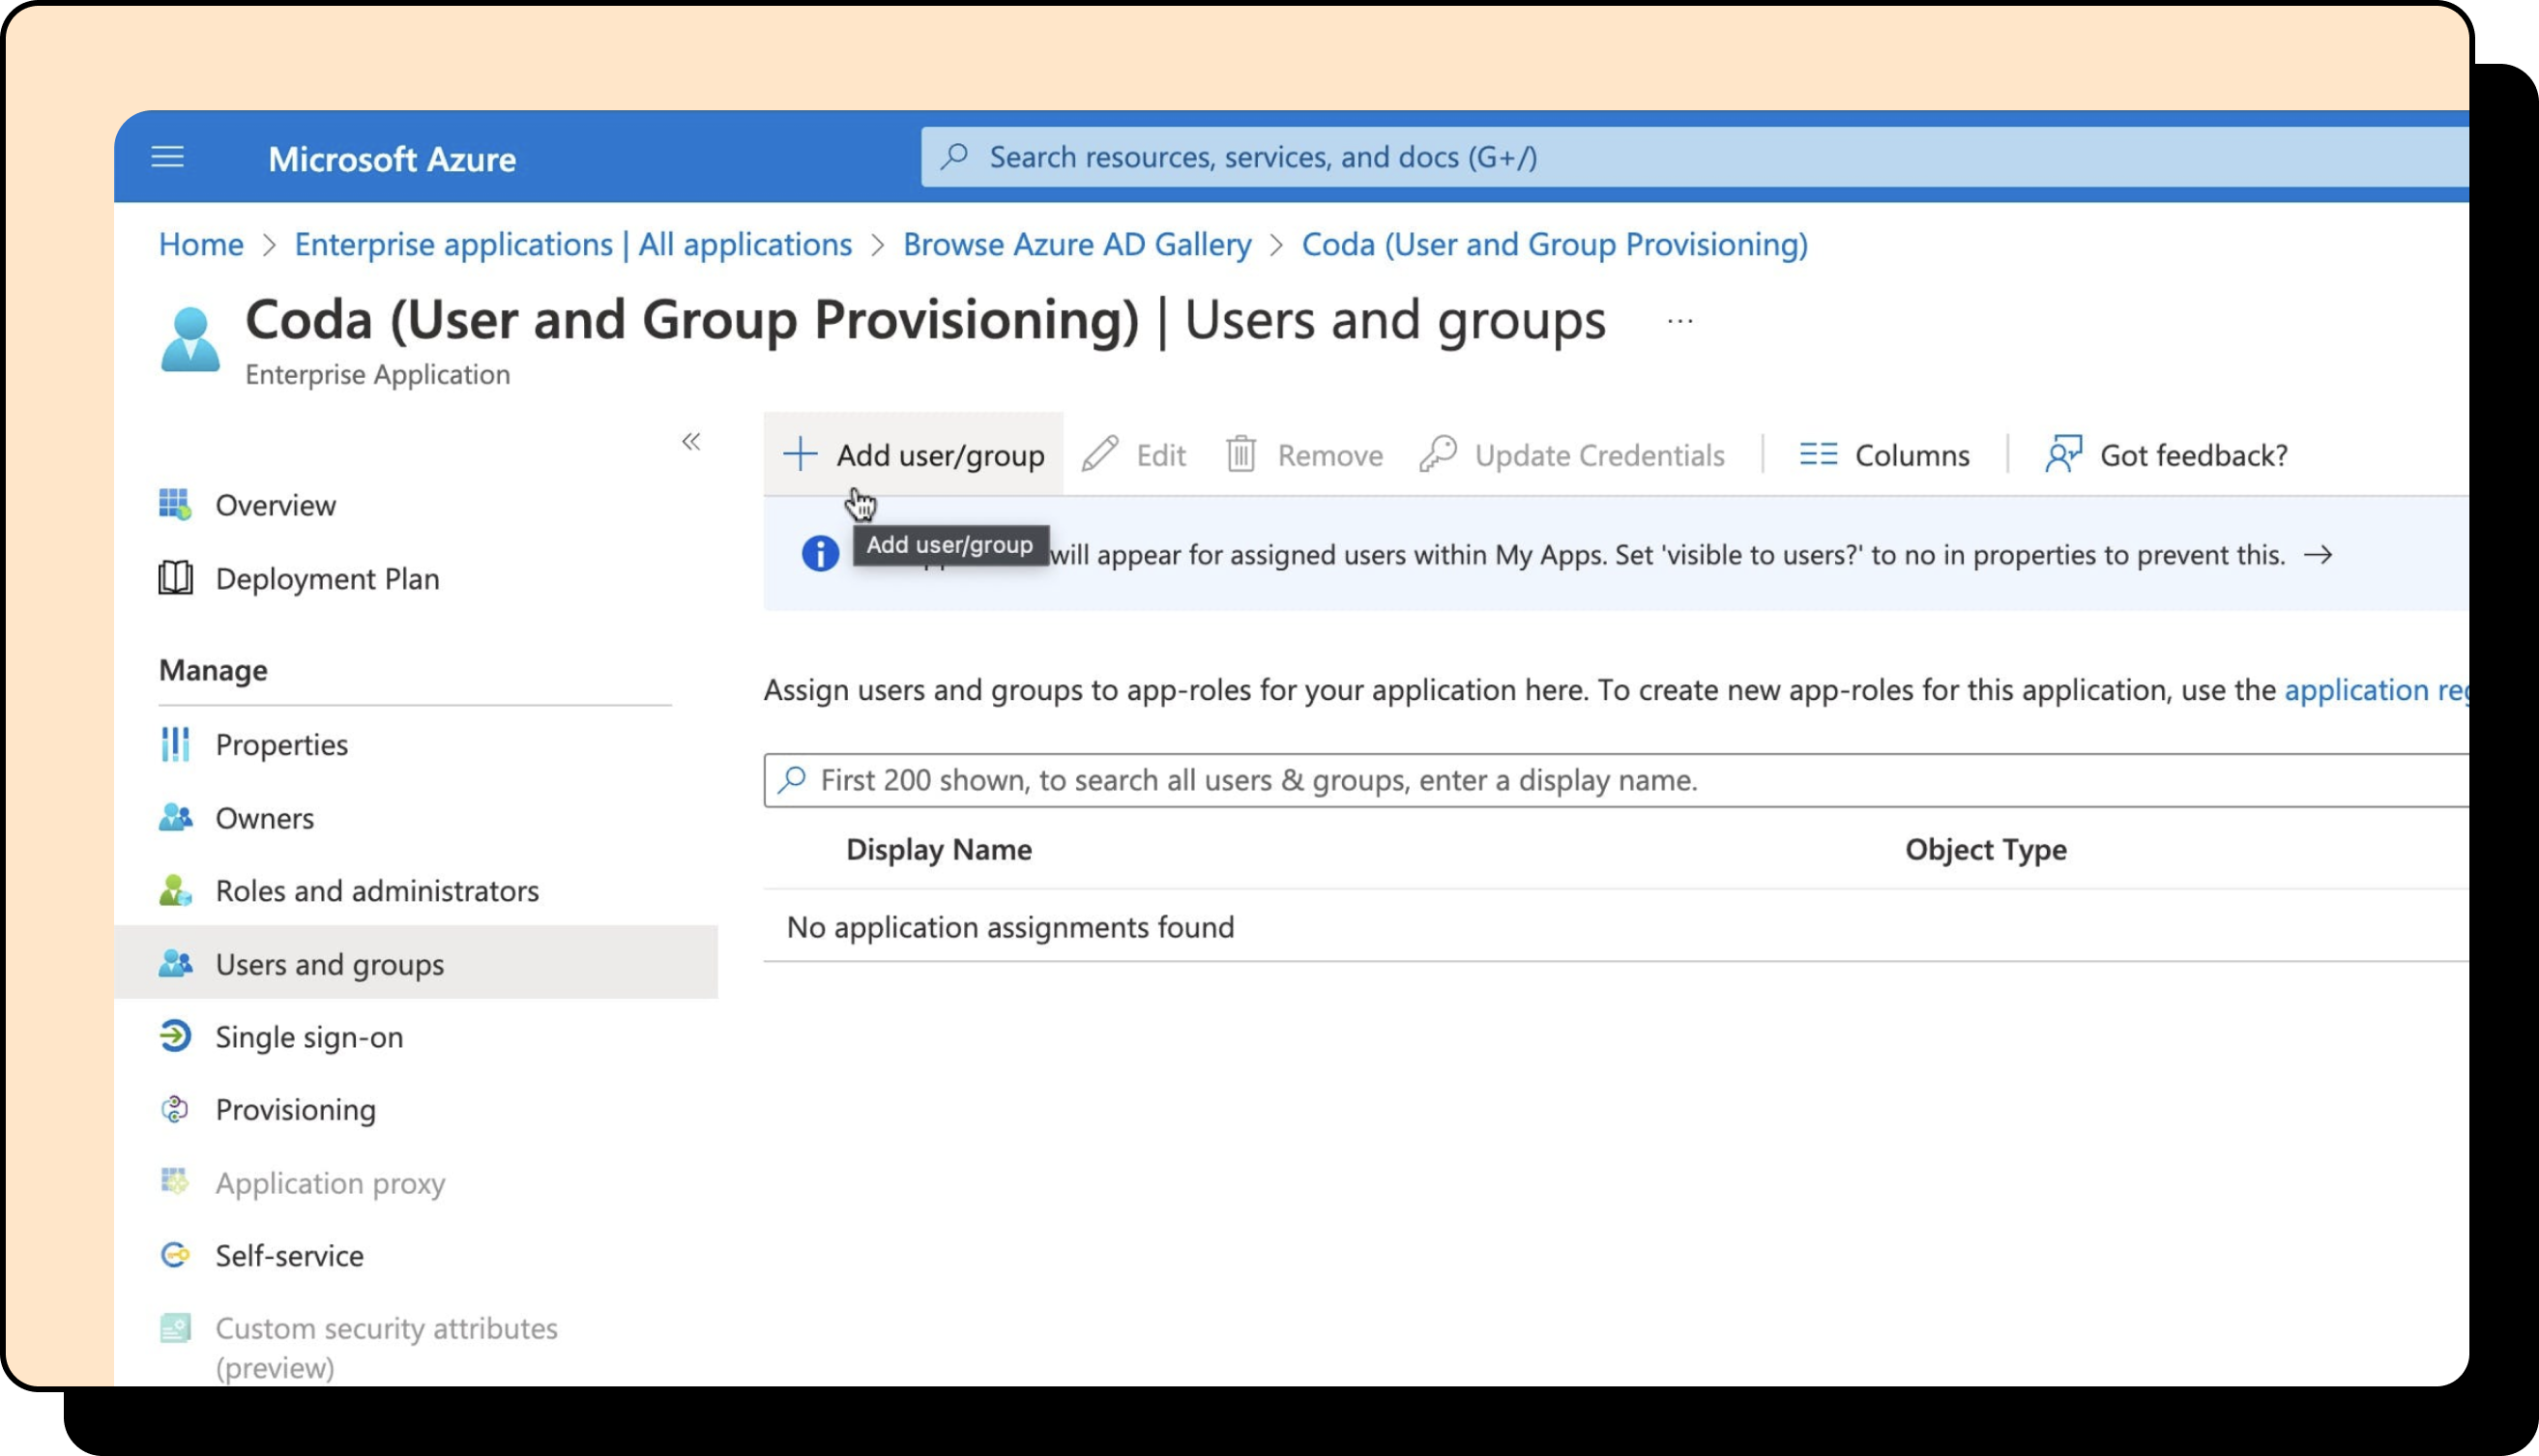Open the Azure hamburger portal menu

tap(167, 157)
